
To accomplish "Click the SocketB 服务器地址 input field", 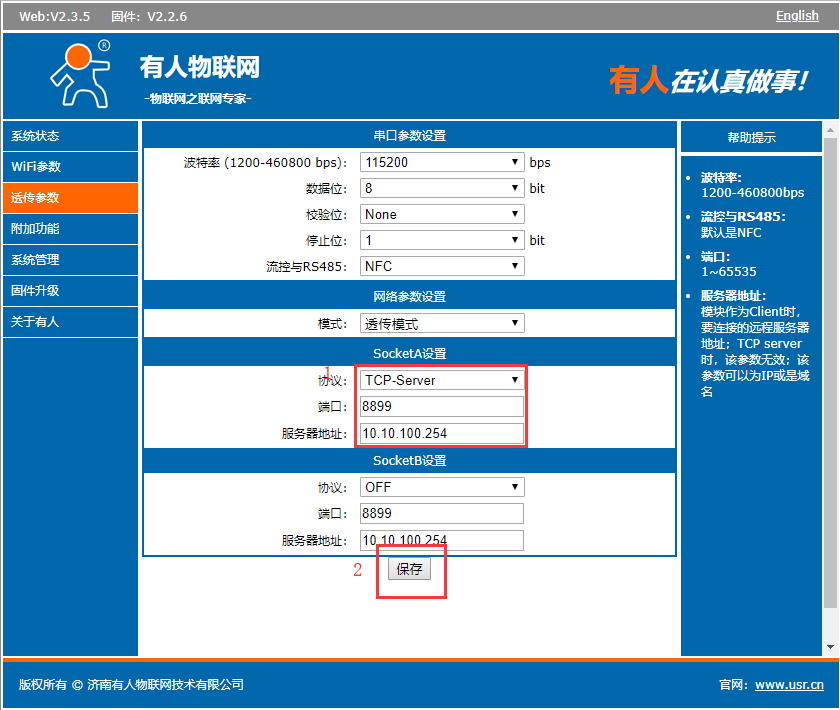I will (442, 540).
